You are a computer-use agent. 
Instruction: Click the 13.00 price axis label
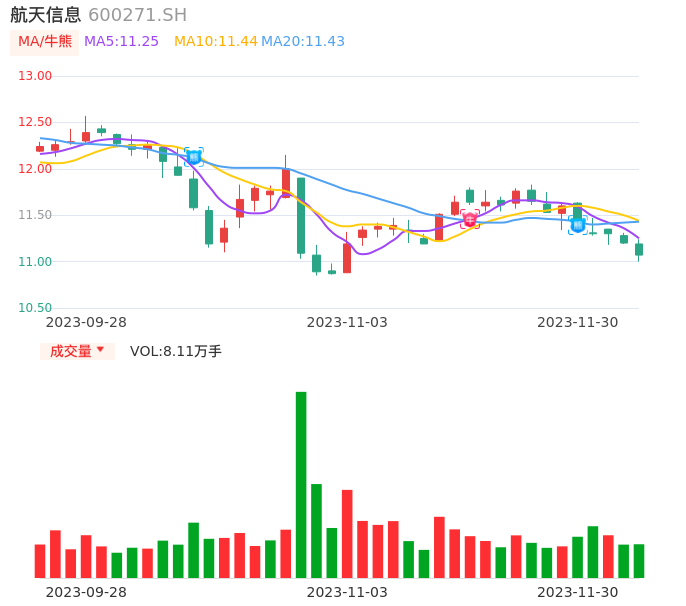click(35, 76)
